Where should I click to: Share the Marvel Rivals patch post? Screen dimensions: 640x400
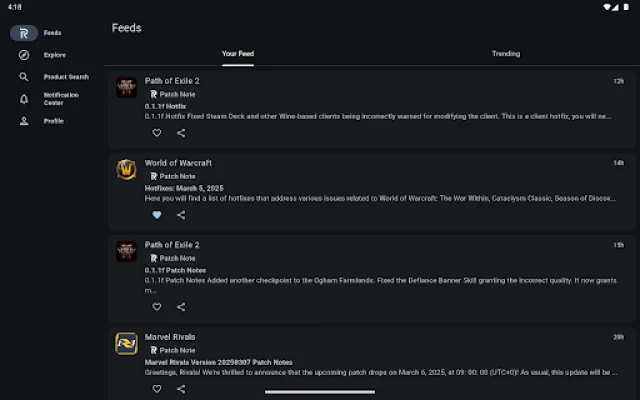(181, 388)
